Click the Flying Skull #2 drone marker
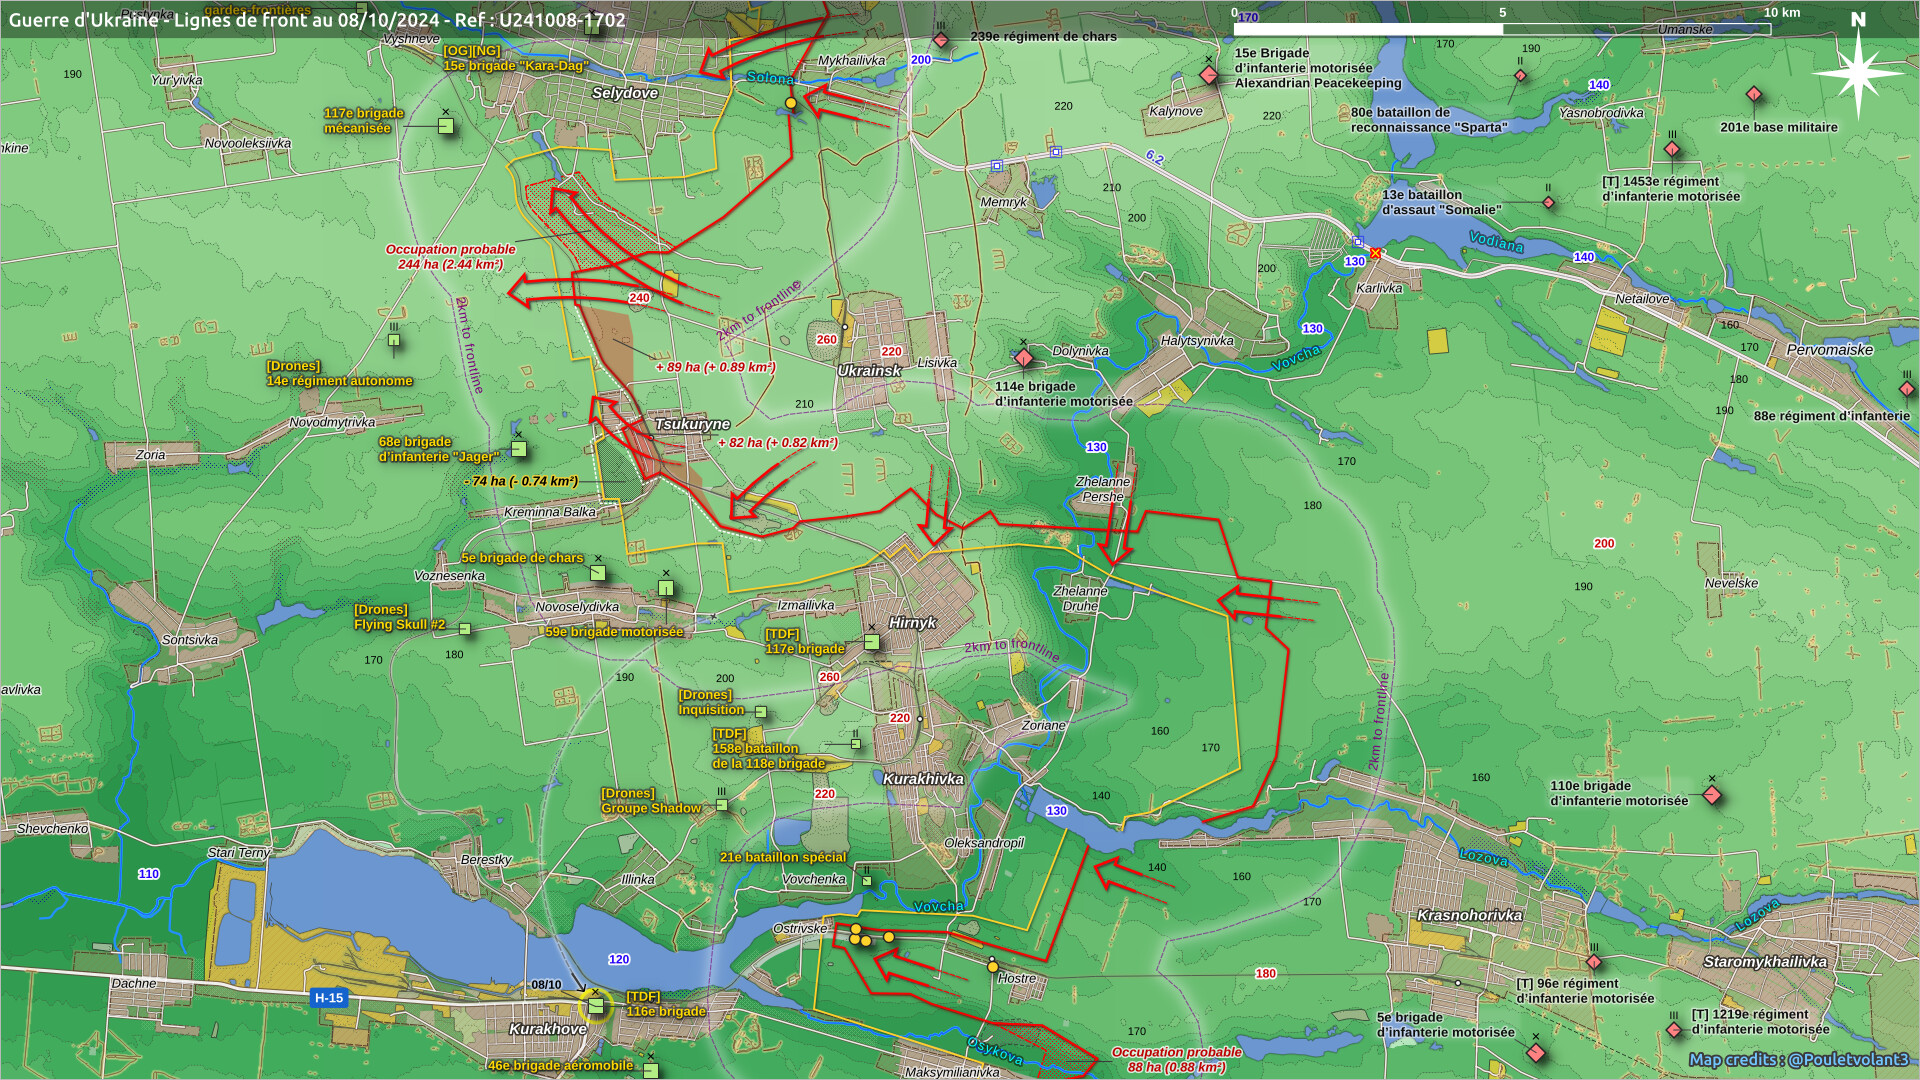The image size is (1920, 1080). 465,629
